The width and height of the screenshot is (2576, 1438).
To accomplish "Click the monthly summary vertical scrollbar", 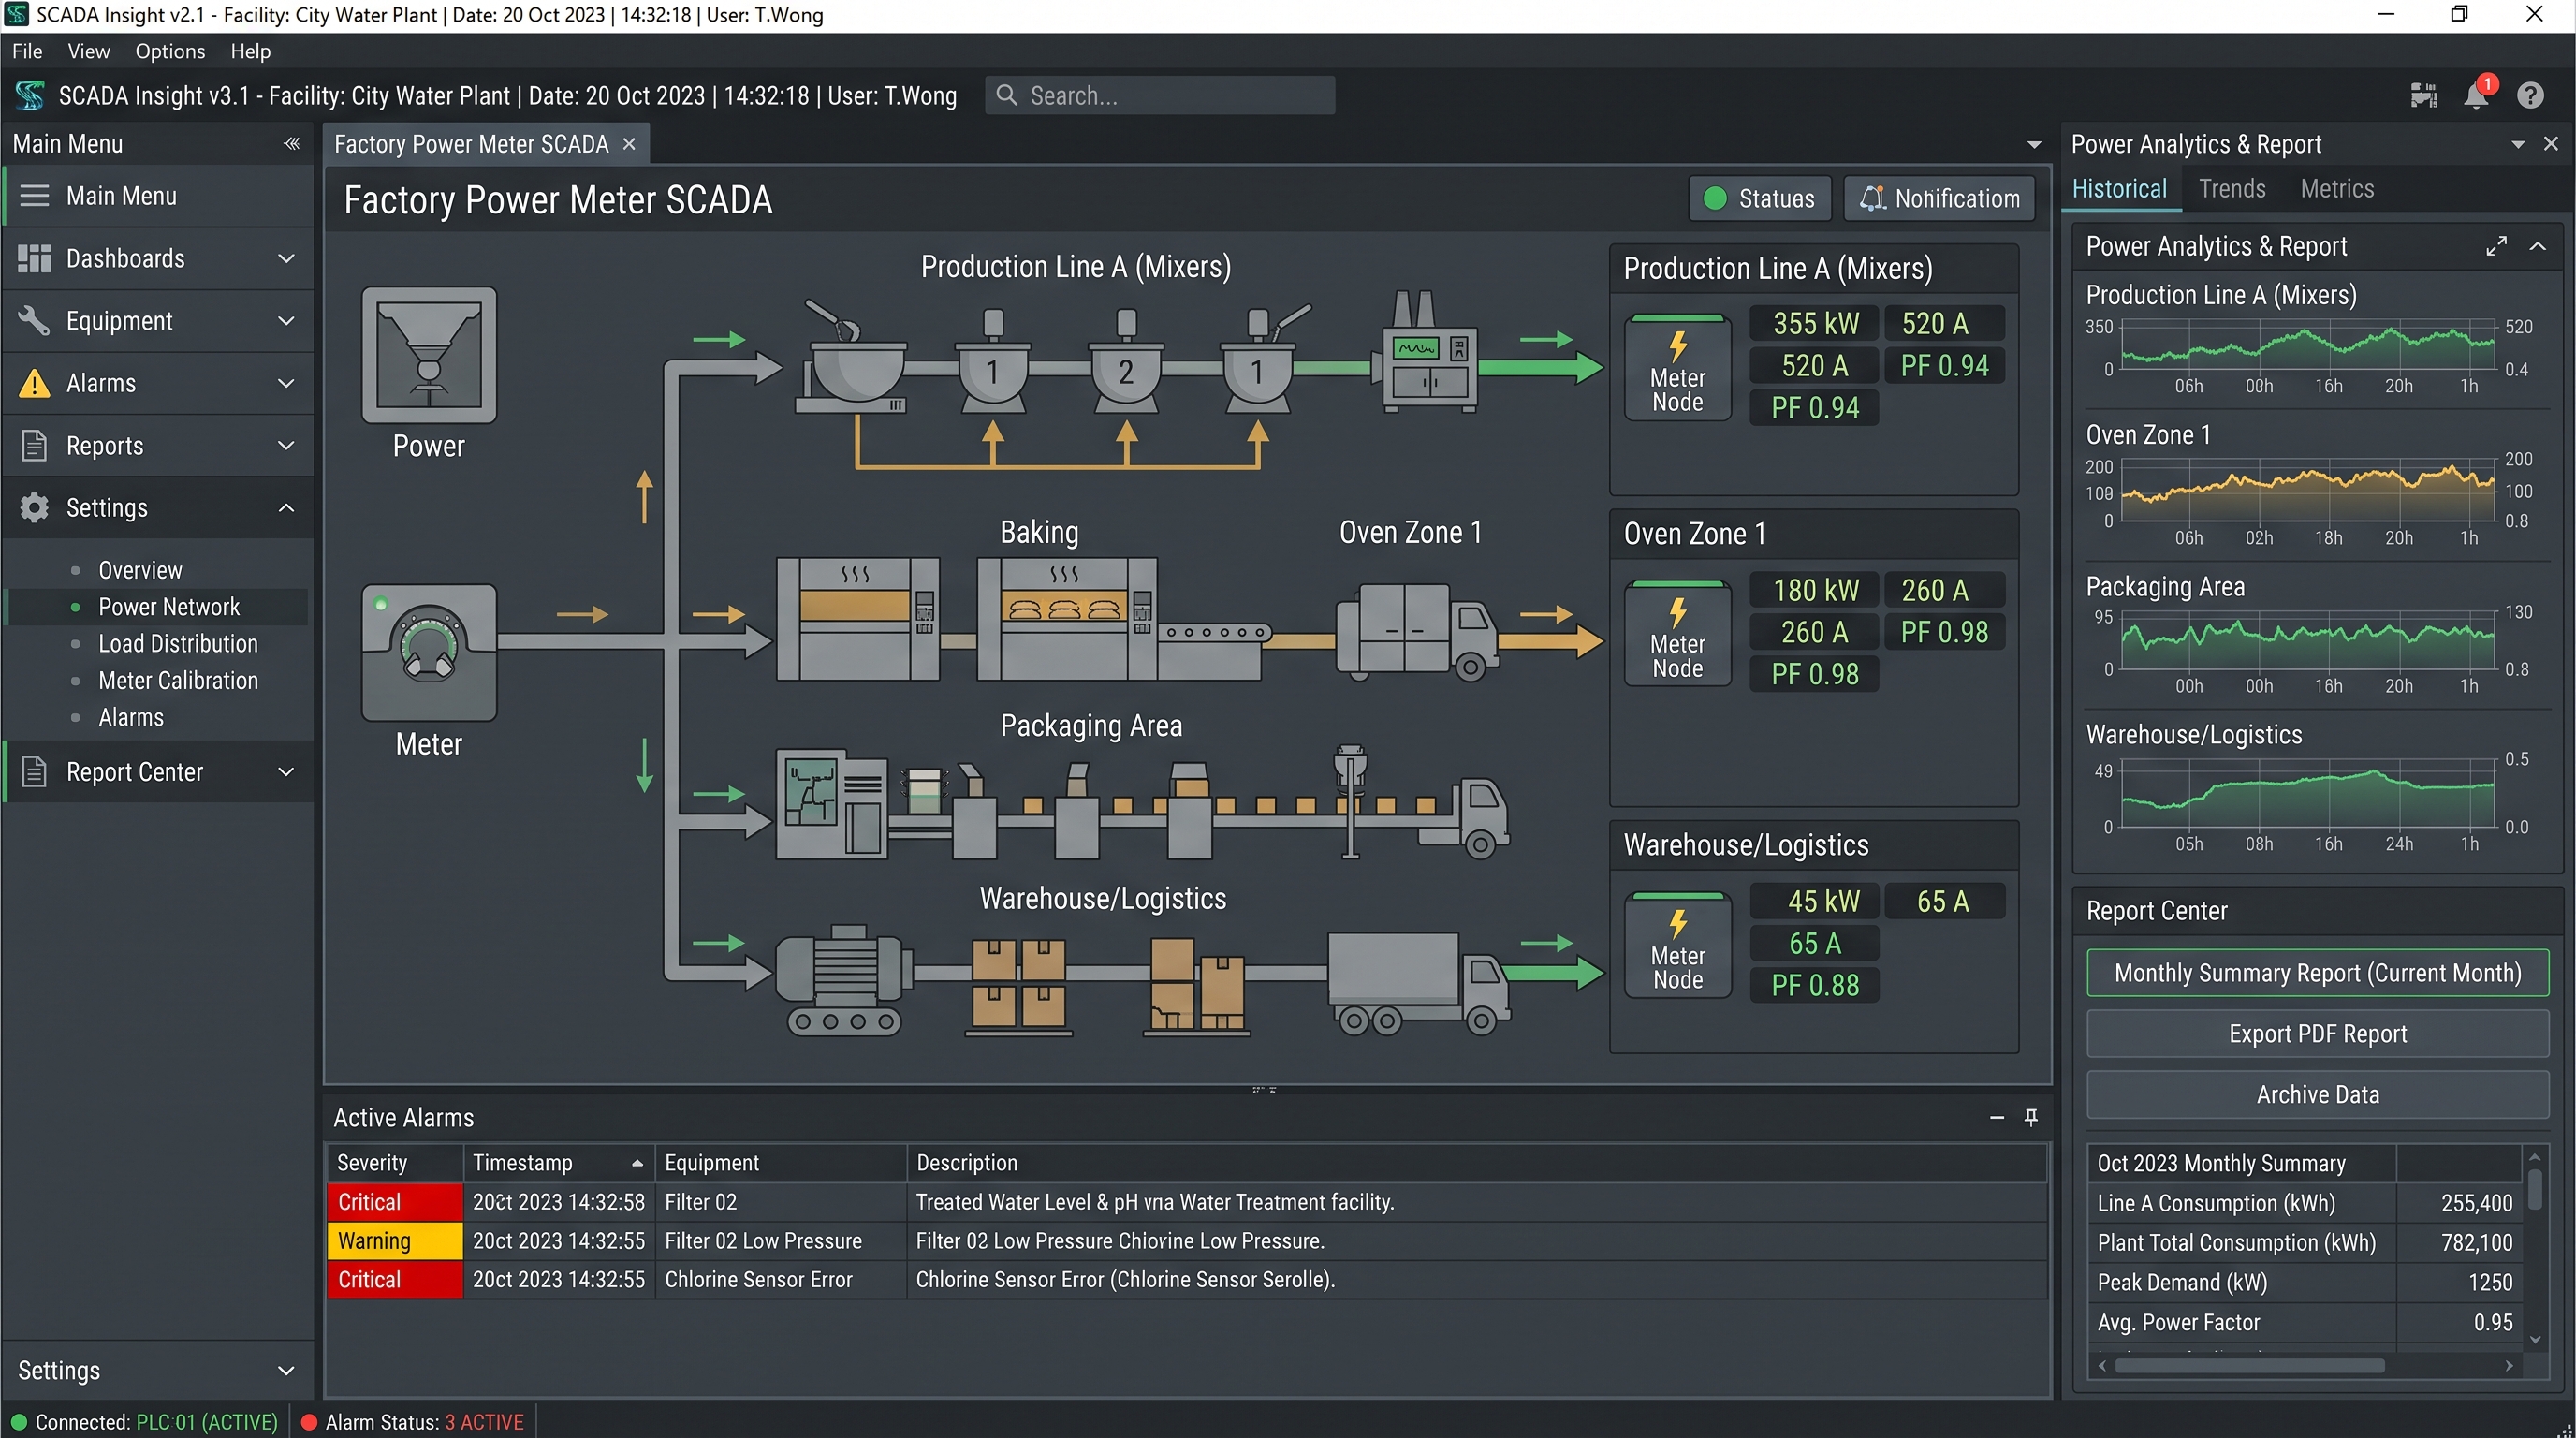I will [2535, 1189].
